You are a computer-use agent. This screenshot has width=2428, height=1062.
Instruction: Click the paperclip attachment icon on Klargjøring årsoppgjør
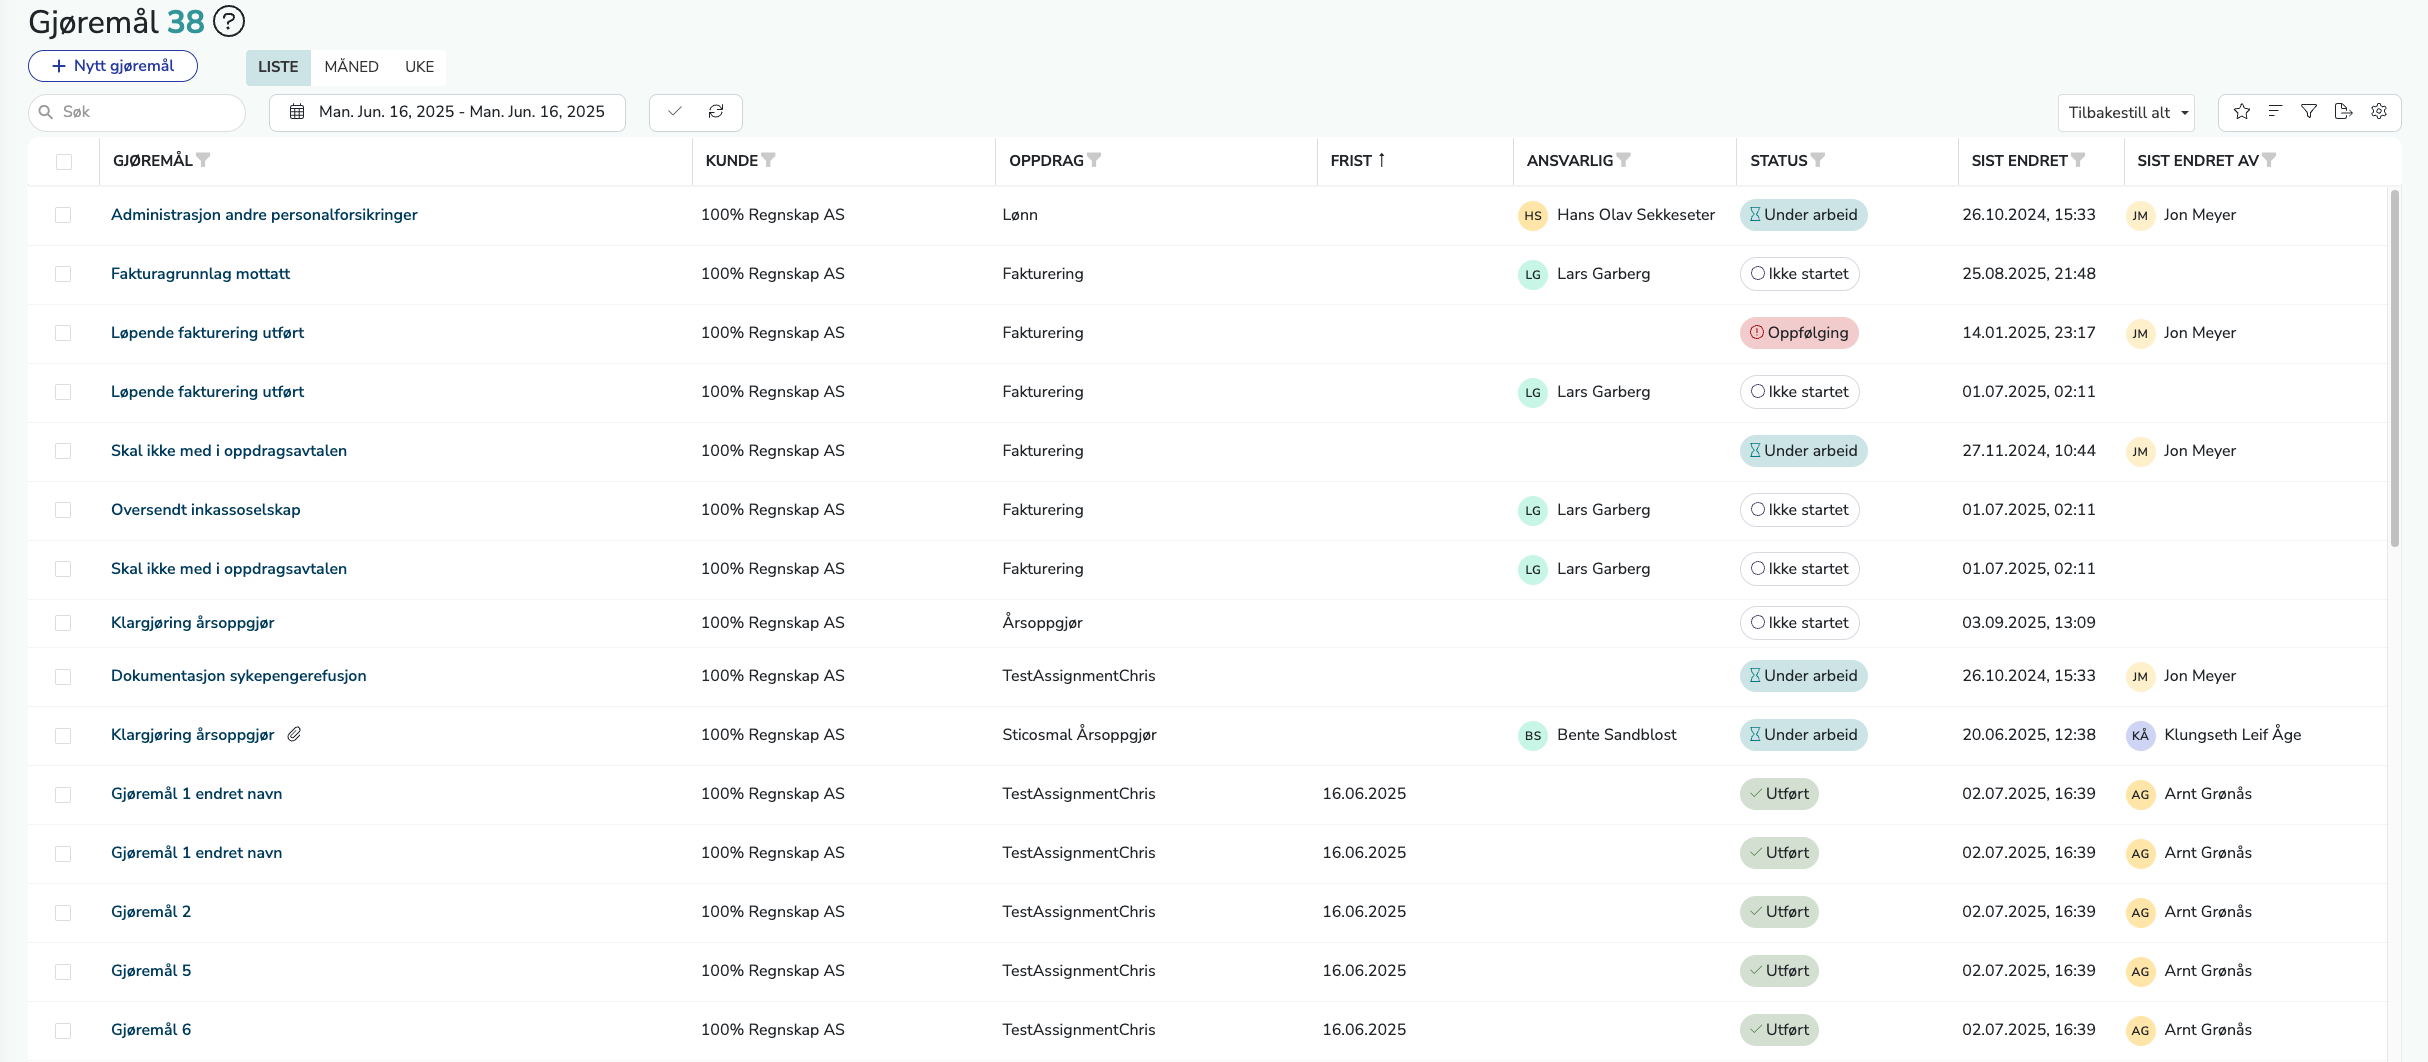(294, 734)
